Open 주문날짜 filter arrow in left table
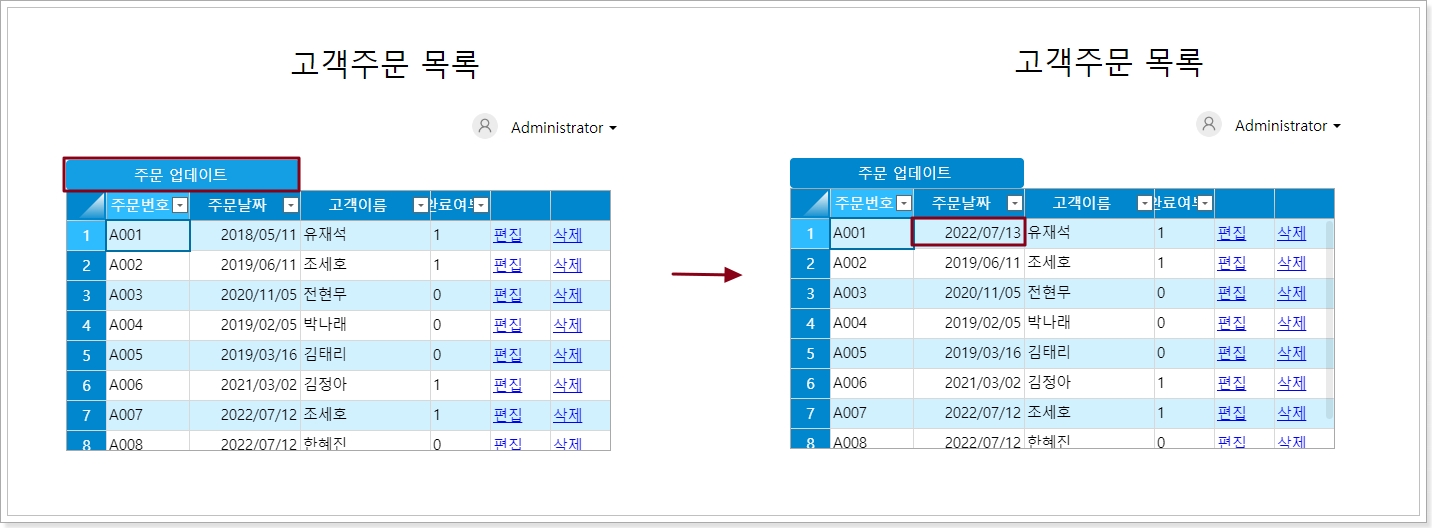This screenshot has height=528, width=1432. pos(290,205)
